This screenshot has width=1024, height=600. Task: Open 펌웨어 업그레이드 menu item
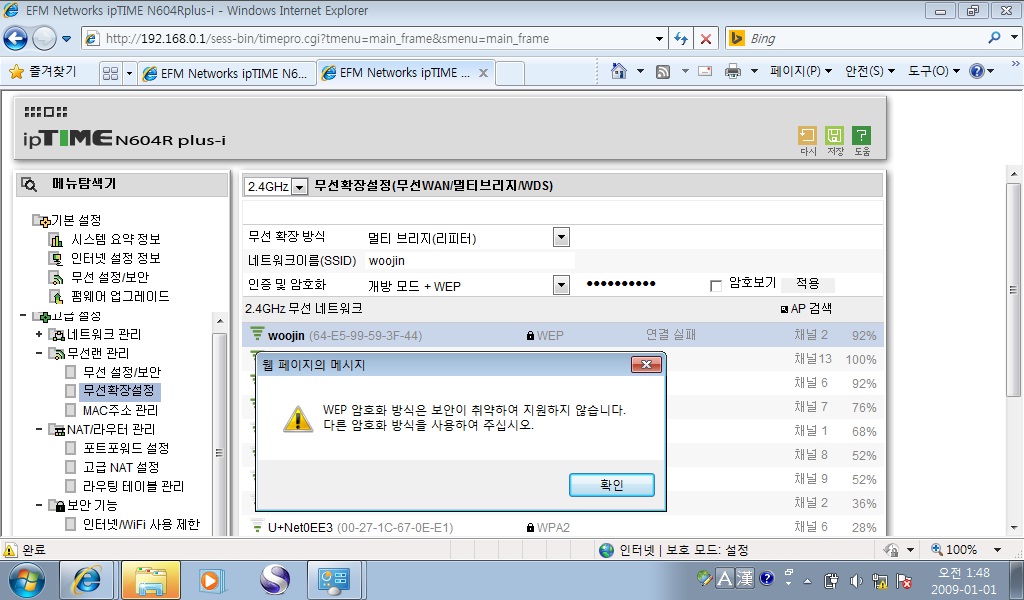pyautogui.click(x=120, y=296)
